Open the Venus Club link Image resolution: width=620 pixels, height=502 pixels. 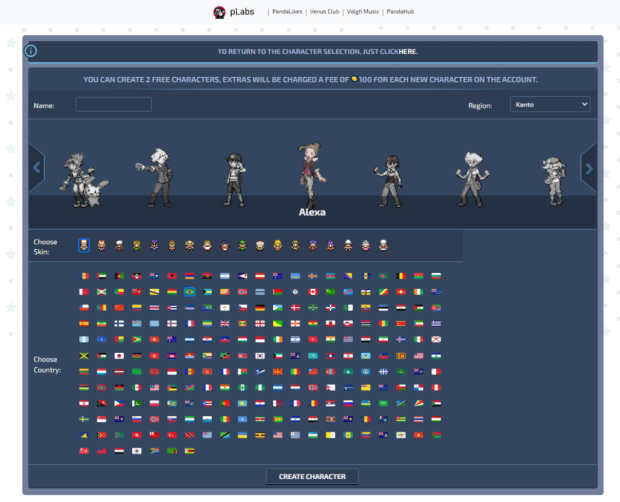[x=324, y=11]
